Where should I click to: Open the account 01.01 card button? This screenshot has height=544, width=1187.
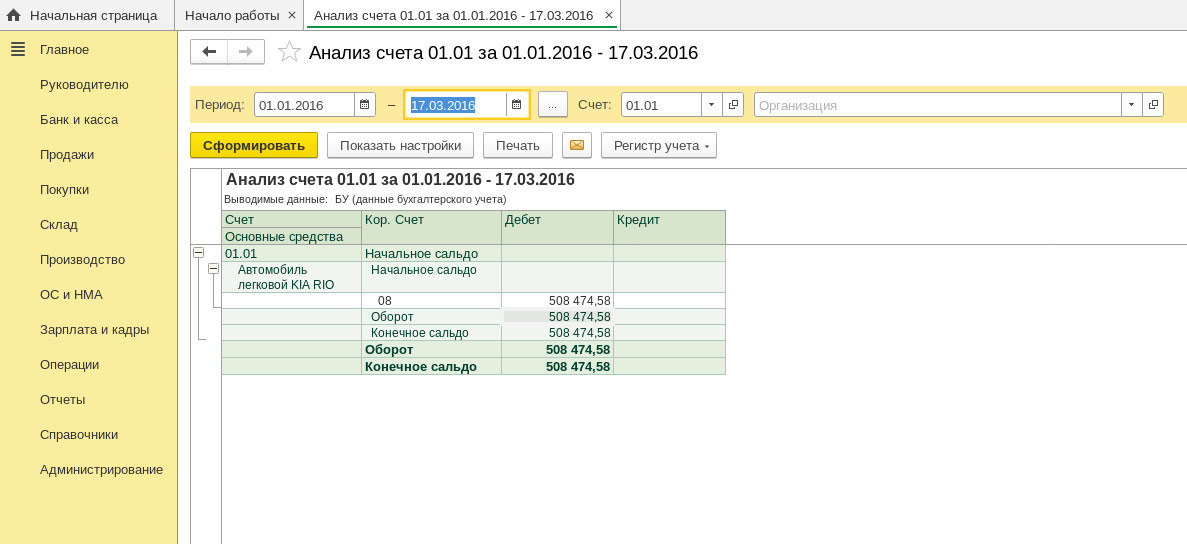point(733,105)
